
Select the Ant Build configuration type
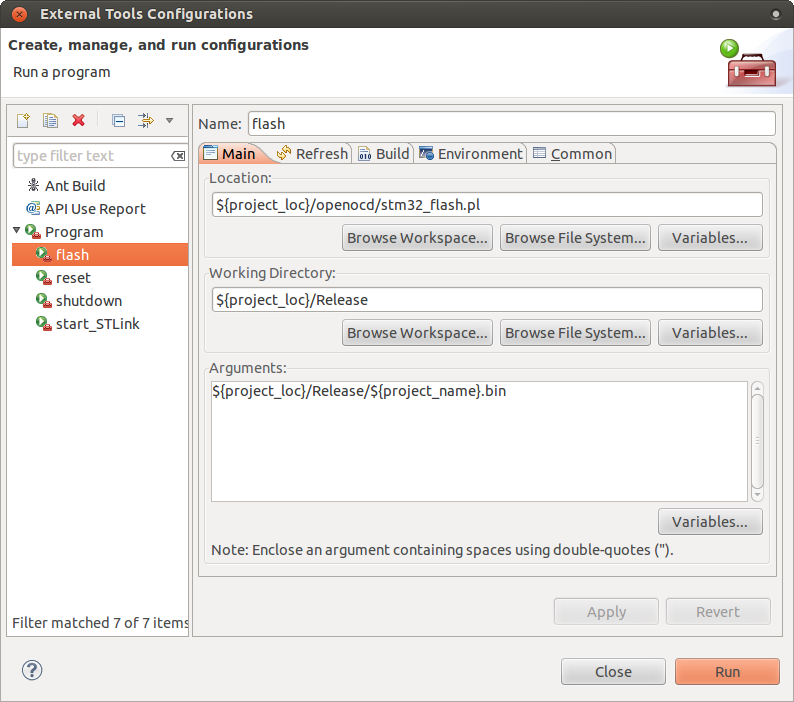click(x=75, y=186)
